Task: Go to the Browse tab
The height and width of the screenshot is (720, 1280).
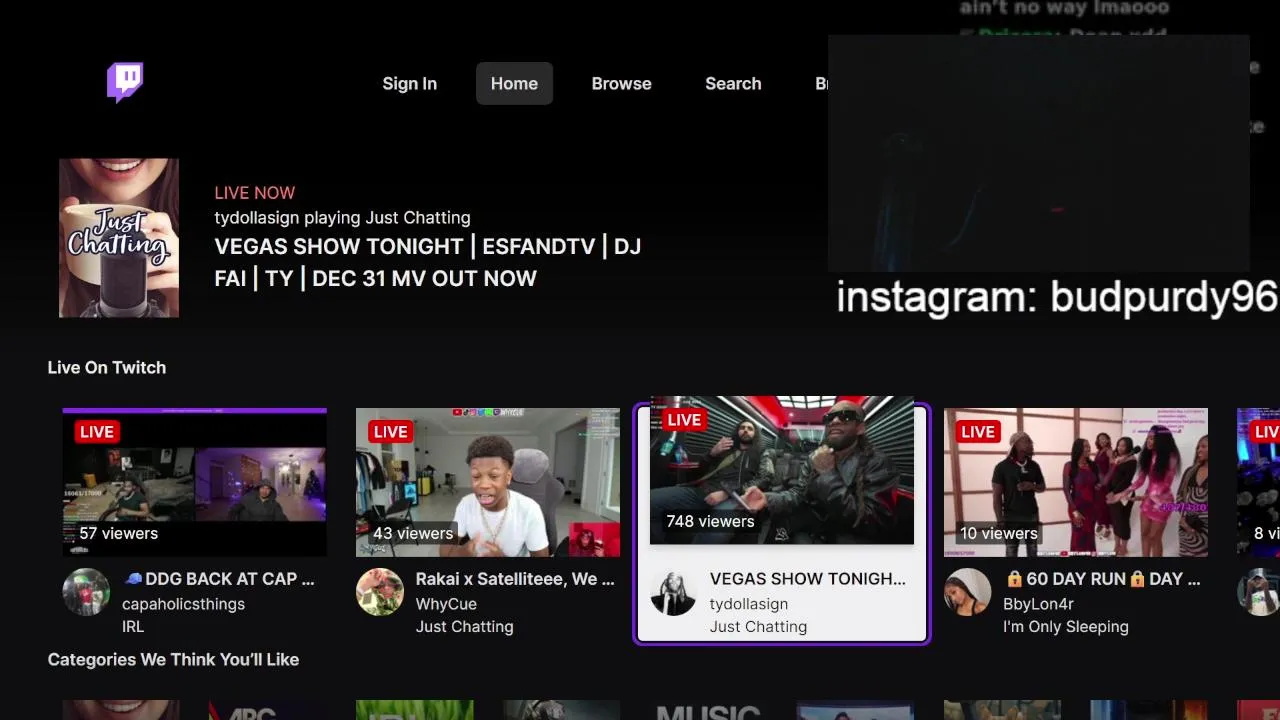Action: tap(621, 84)
